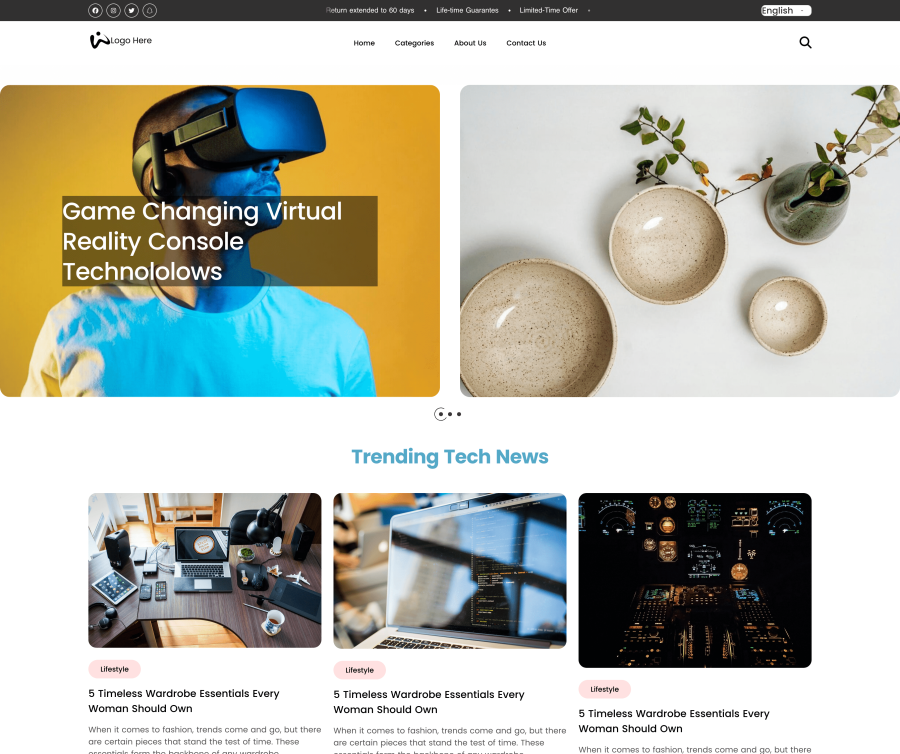Click Game Changing Virtual Reality headline

pos(220,241)
